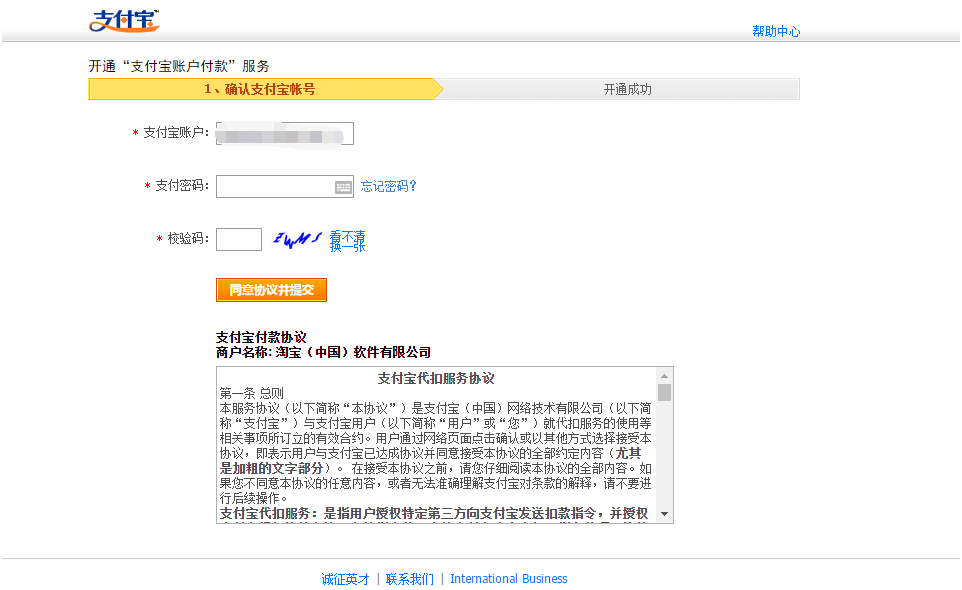The image size is (962, 590).
Task: Click the 第一条 总则 line
Action: pos(252,393)
